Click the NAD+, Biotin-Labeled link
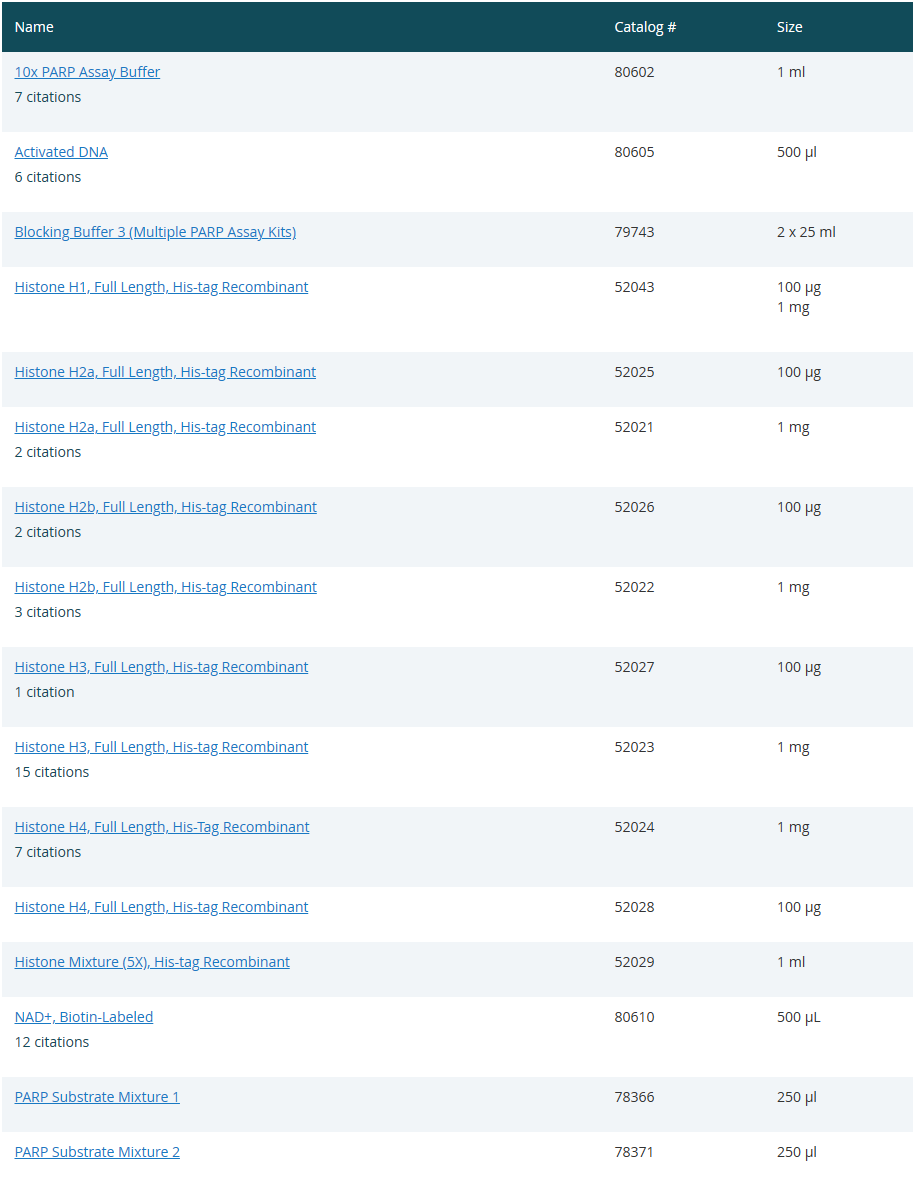The width and height of the screenshot is (913, 1179). pos(84,1017)
